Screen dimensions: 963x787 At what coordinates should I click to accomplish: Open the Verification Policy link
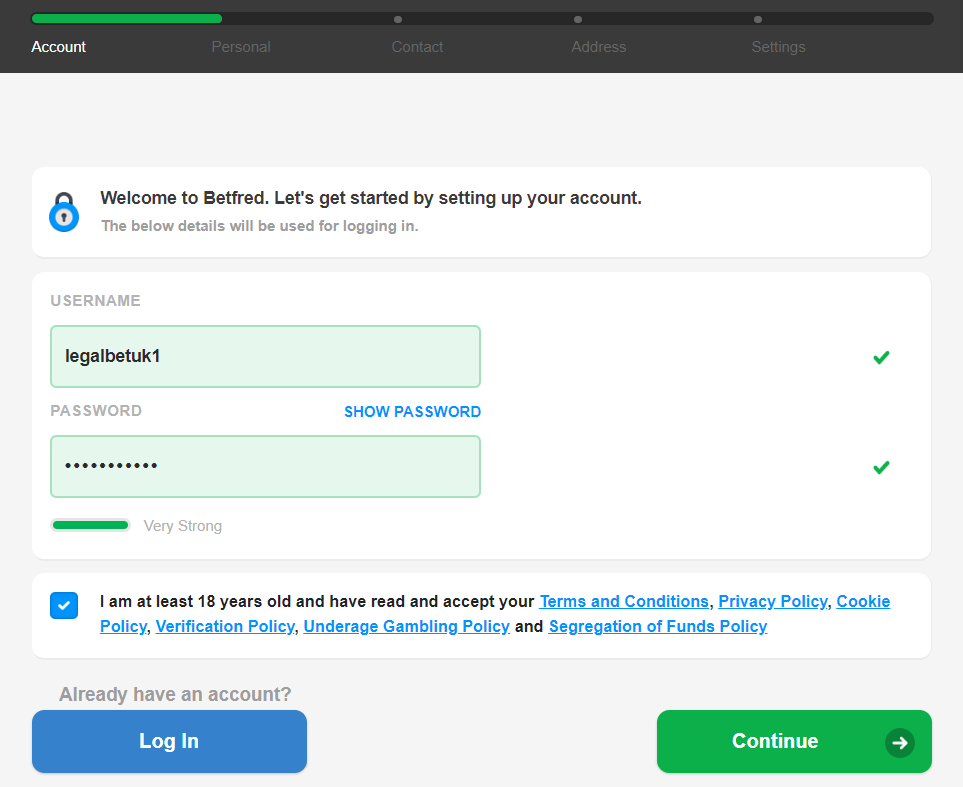coord(225,627)
